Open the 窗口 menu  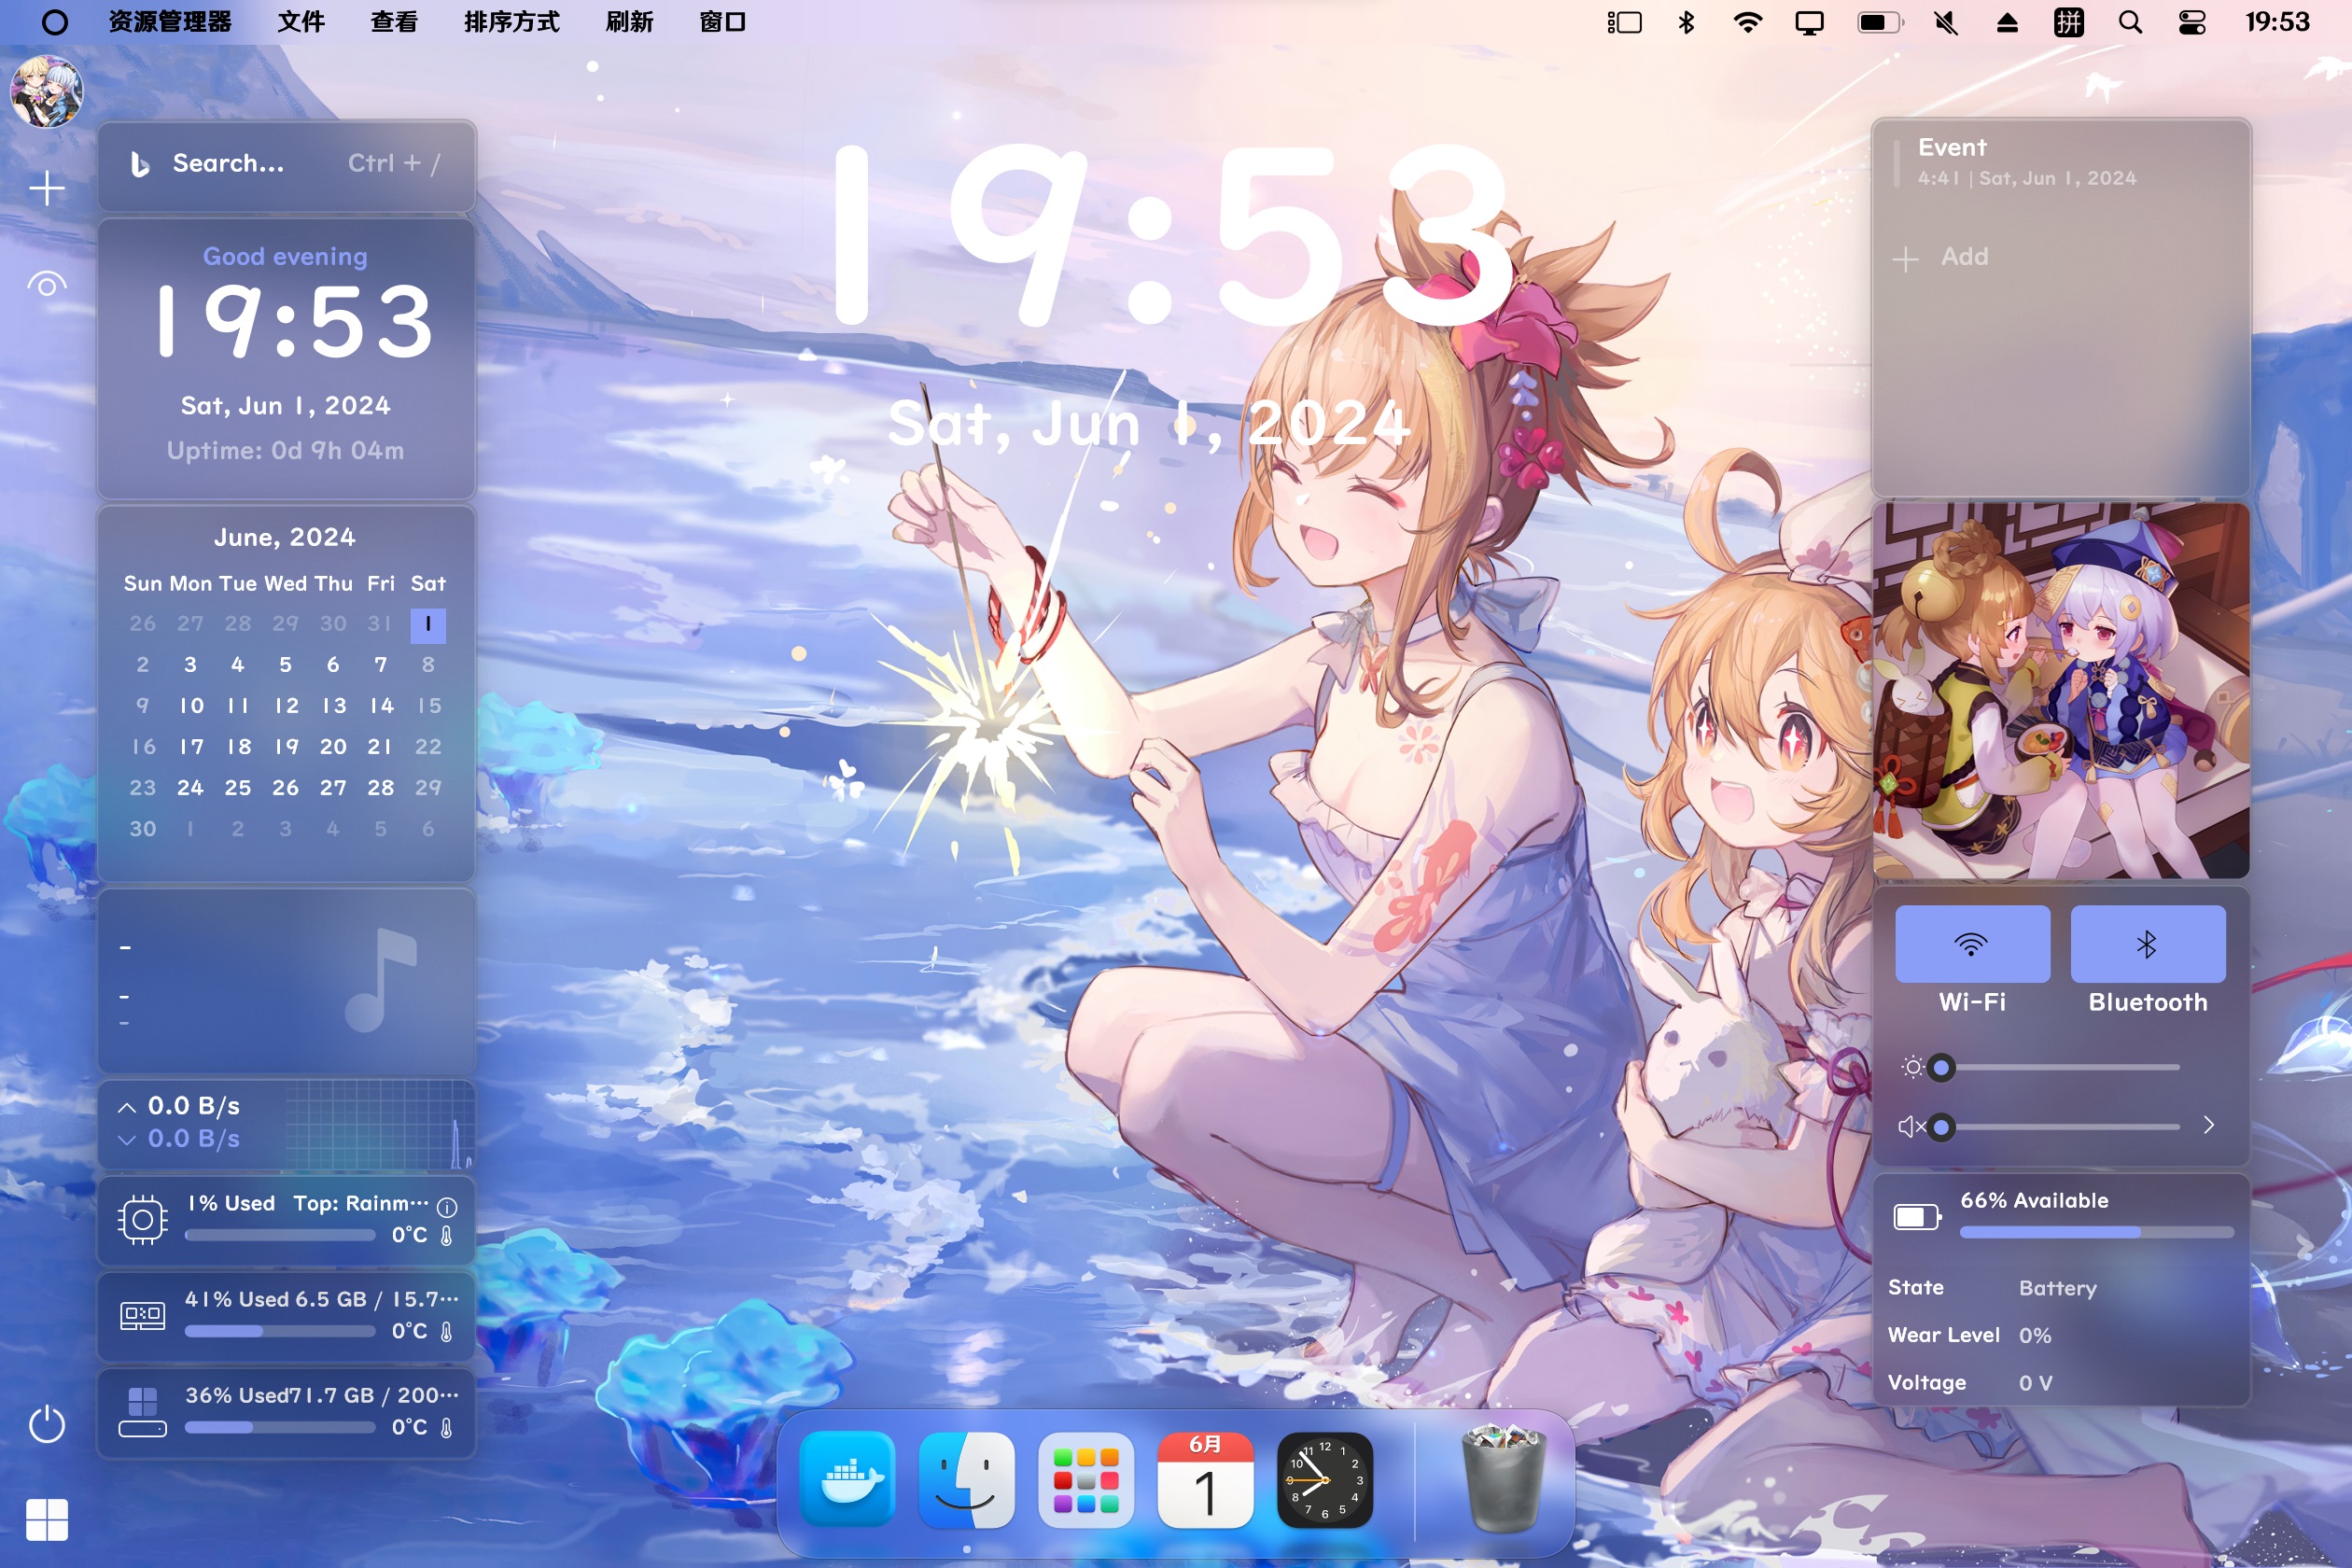722,22
